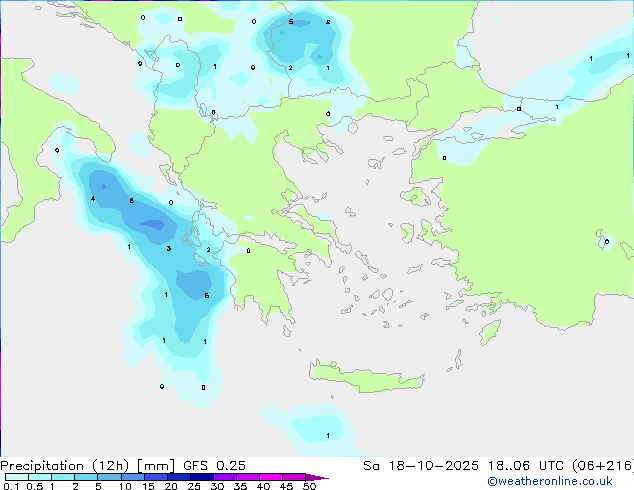Click the 0.5–1 mm legend color swatch
This screenshot has height=490, width=634.
click(40, 477)
